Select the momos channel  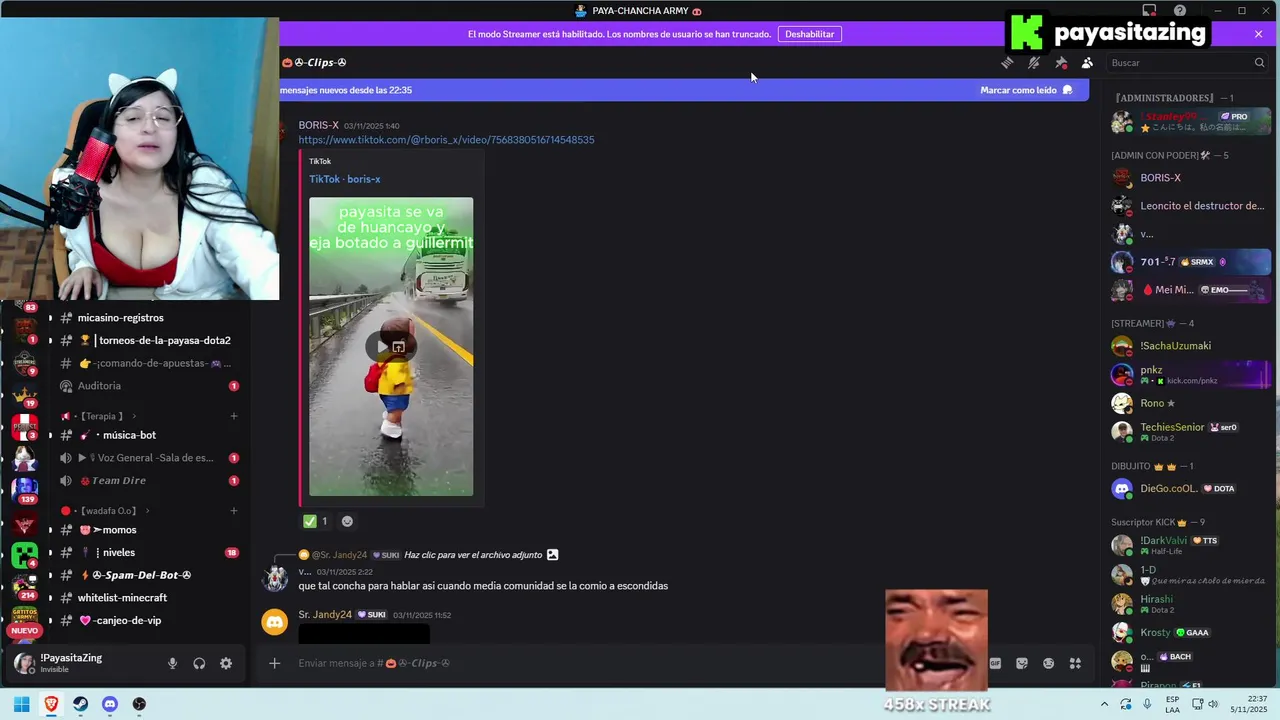(x=147, y=530)
